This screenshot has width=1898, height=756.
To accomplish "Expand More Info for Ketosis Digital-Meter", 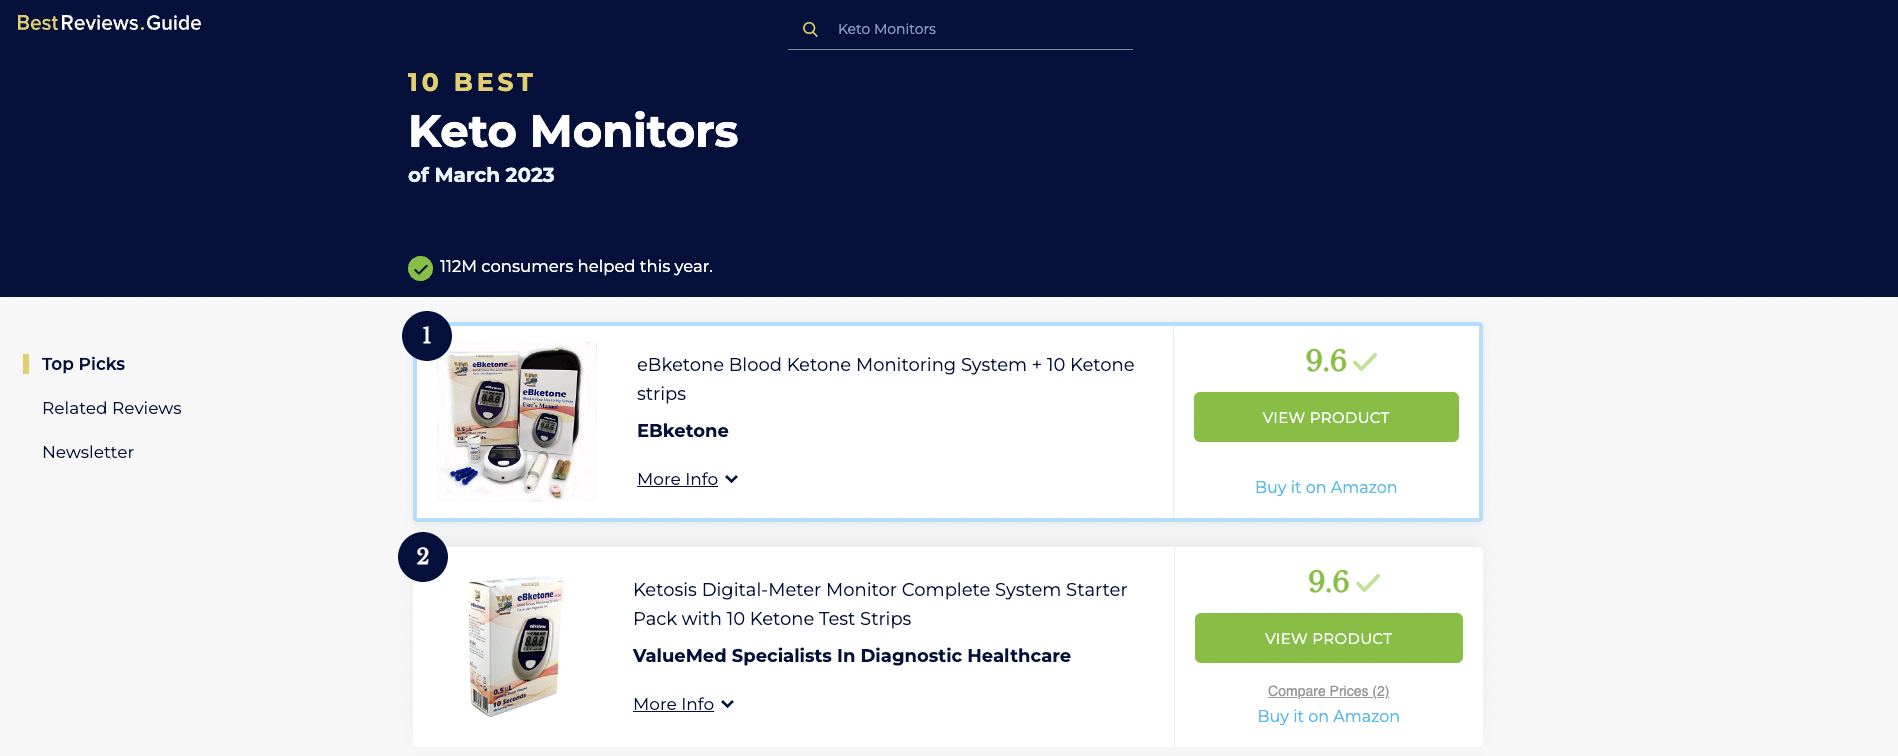I will click(x=673, y=704).
